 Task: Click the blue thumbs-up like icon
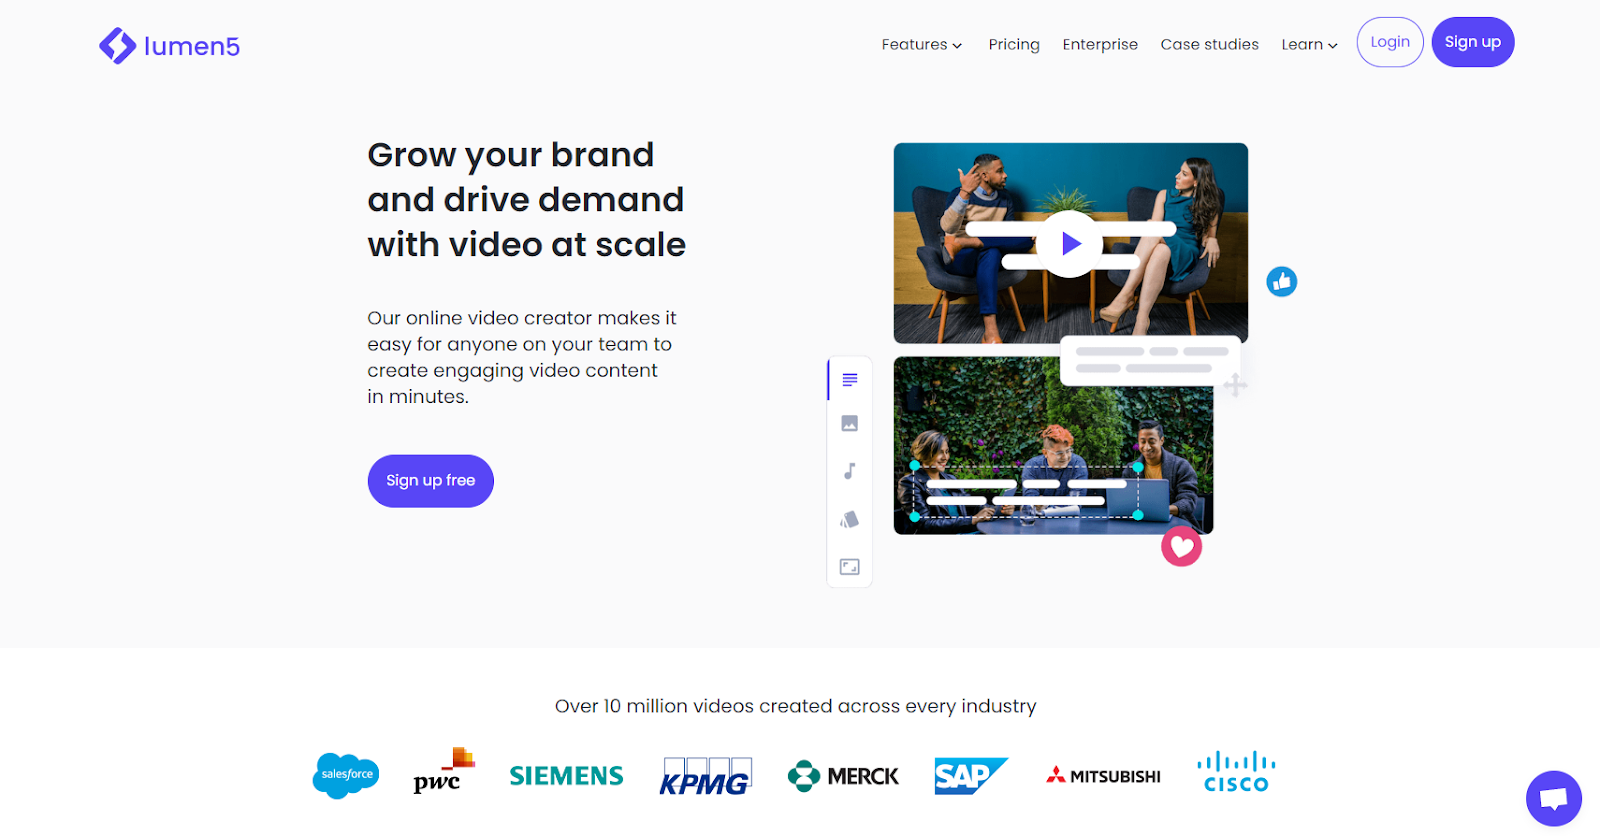(1282, 282)
